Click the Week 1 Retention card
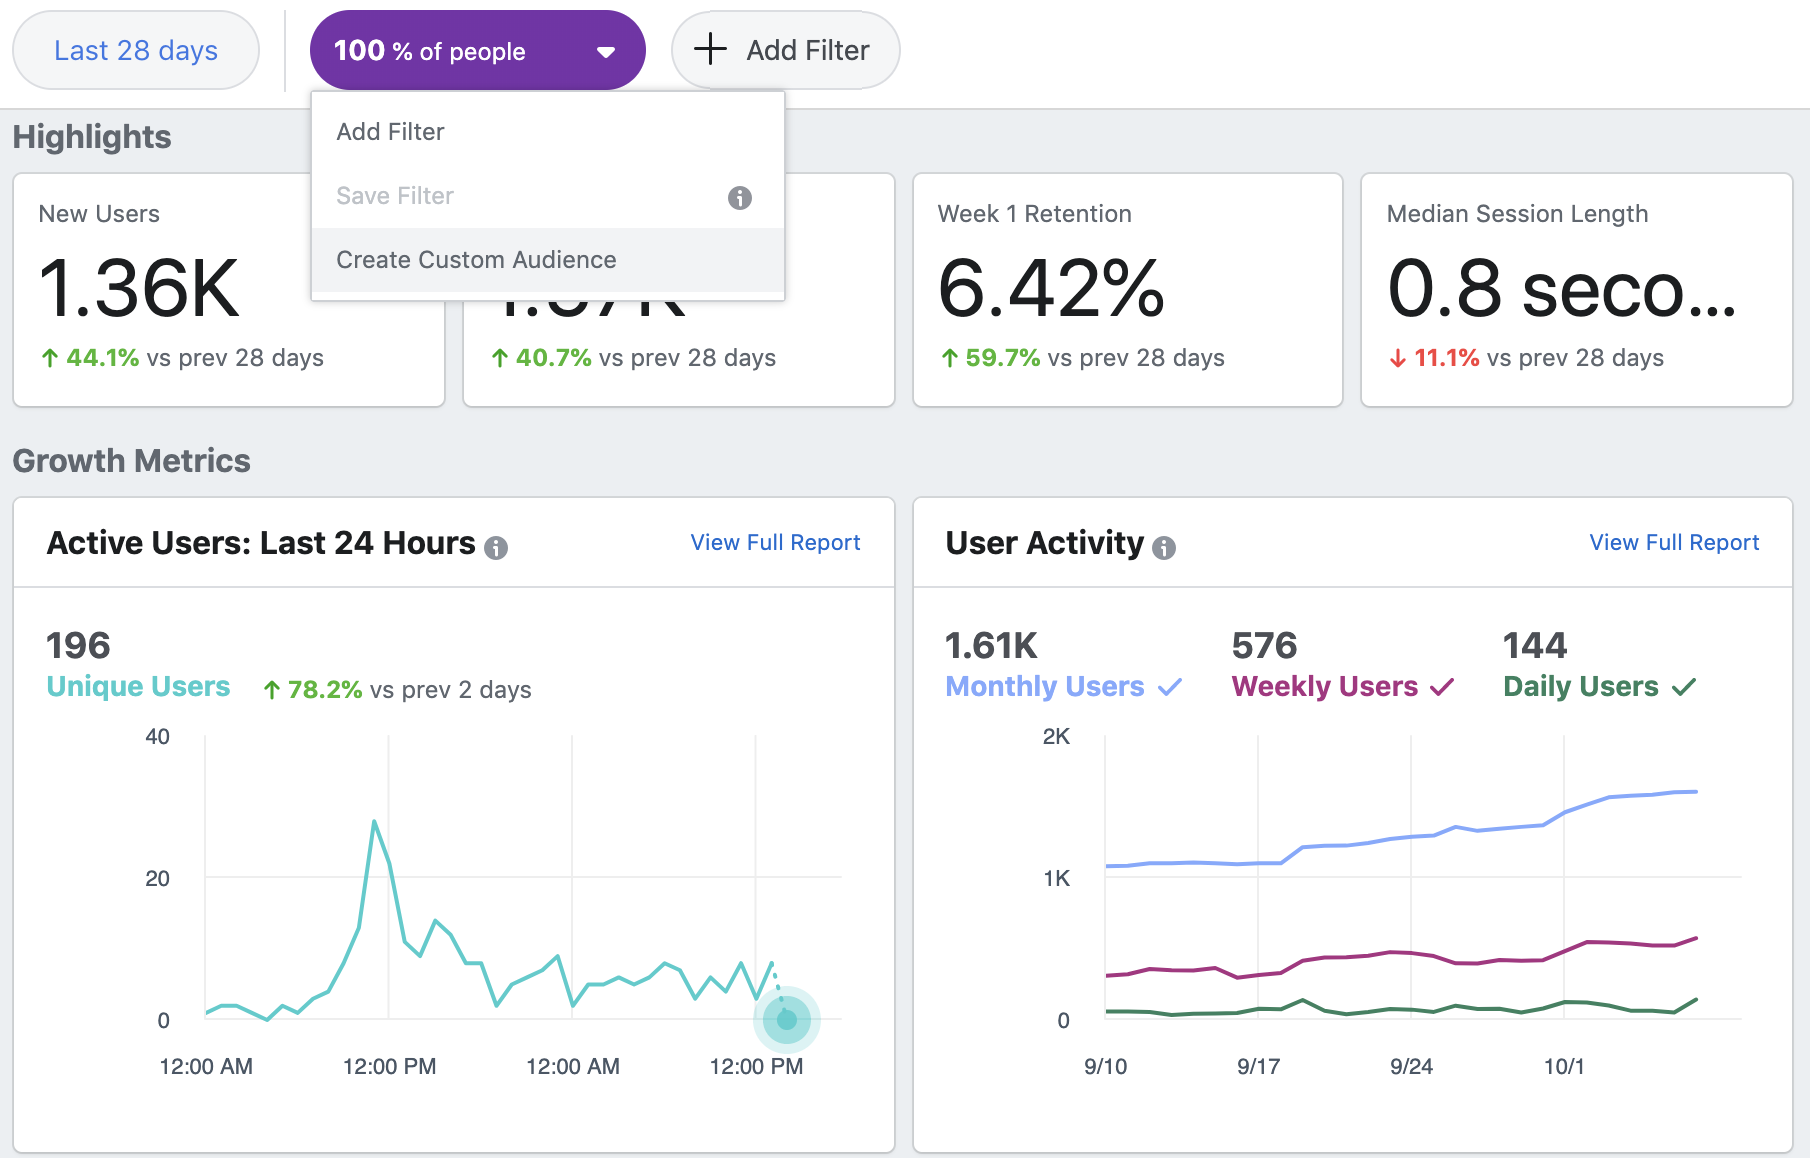 click(1127, 290)
